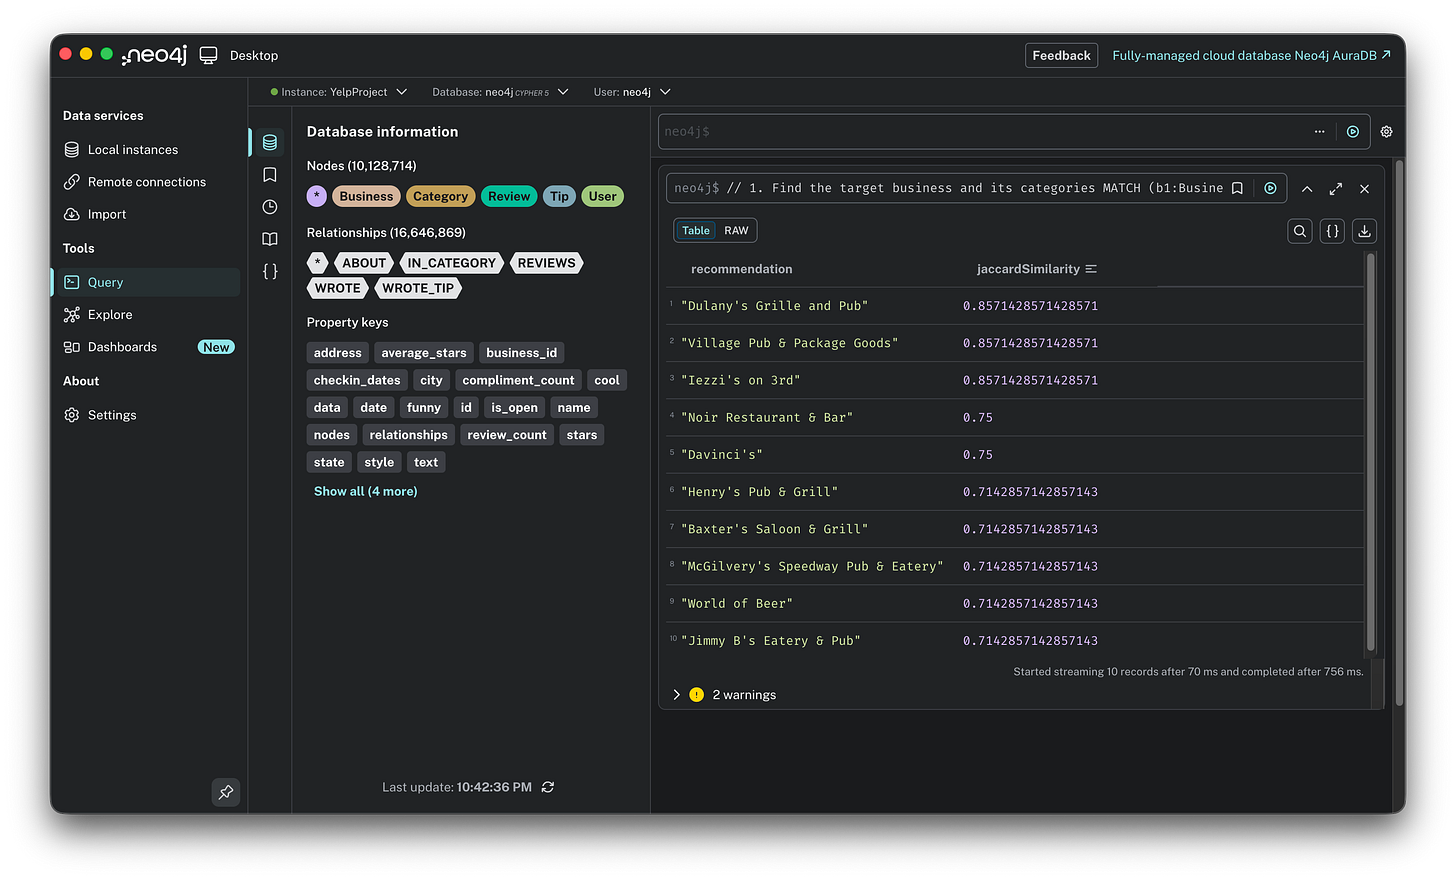Screen dimensions: 1456x880
Task: Click the Settings gear icon in sidebar
Action: tap(72, 415)
